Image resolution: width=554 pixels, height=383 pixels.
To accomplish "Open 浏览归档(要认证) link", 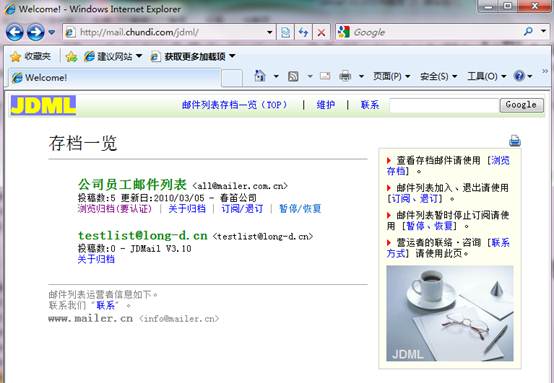I will click(x=115, y=208).
